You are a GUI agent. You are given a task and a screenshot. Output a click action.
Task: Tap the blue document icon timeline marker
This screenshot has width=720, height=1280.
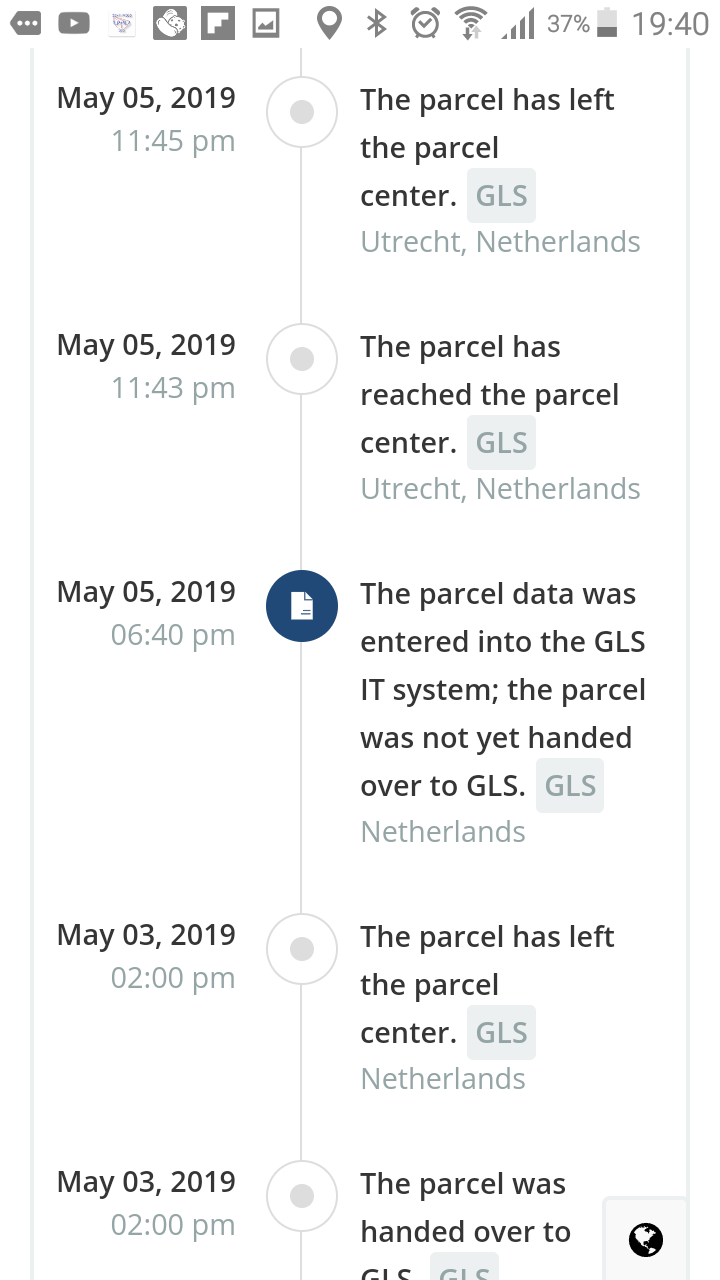click(x=302, y=606)
